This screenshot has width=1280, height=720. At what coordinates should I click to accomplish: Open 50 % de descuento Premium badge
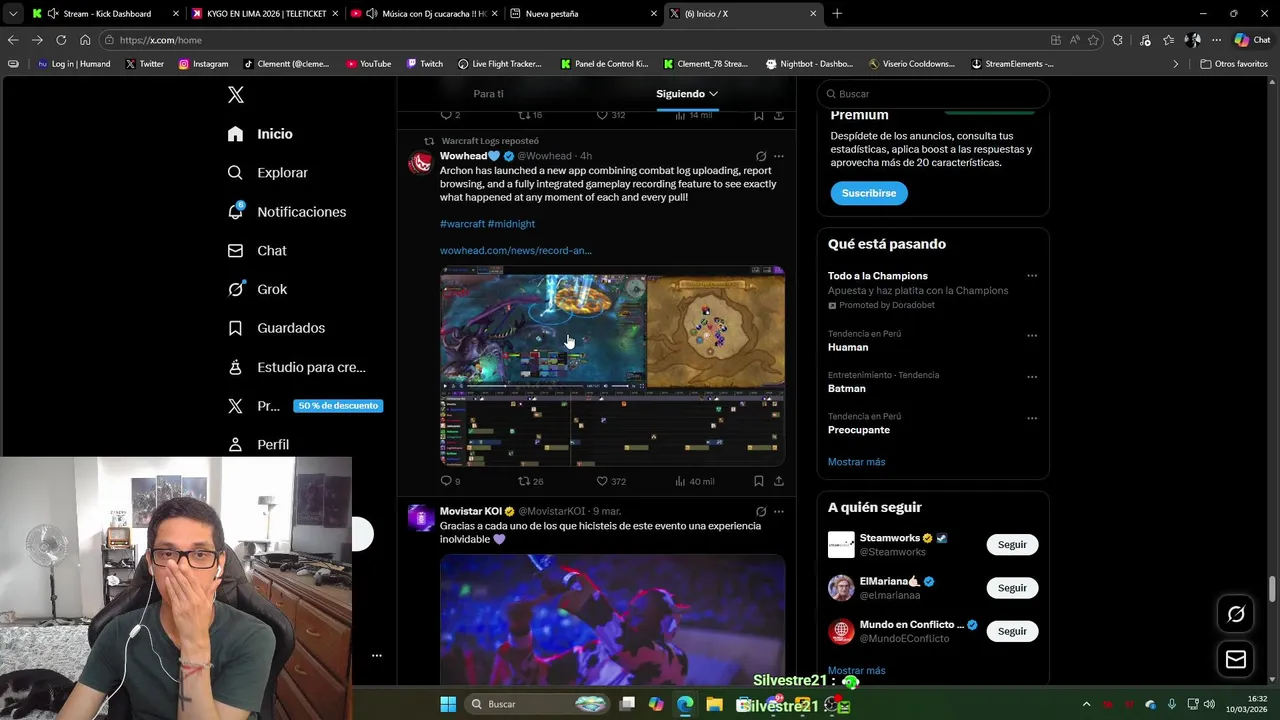(338, 406)
